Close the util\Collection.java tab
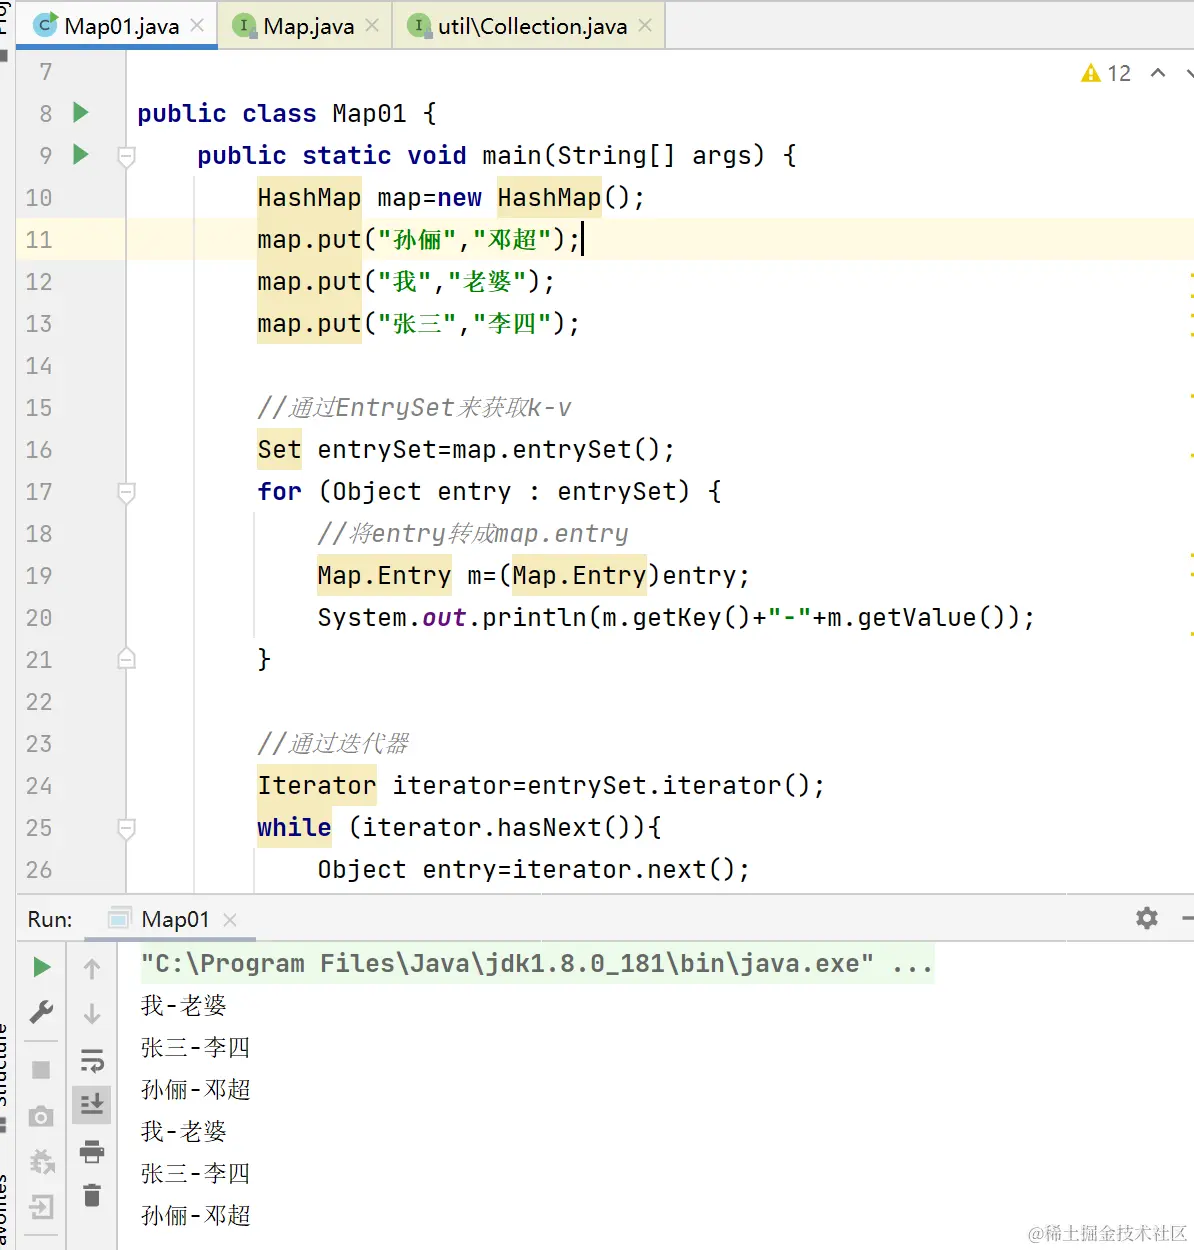Viewport: 1194px width, 1250px height. click(x=645, y=26)
